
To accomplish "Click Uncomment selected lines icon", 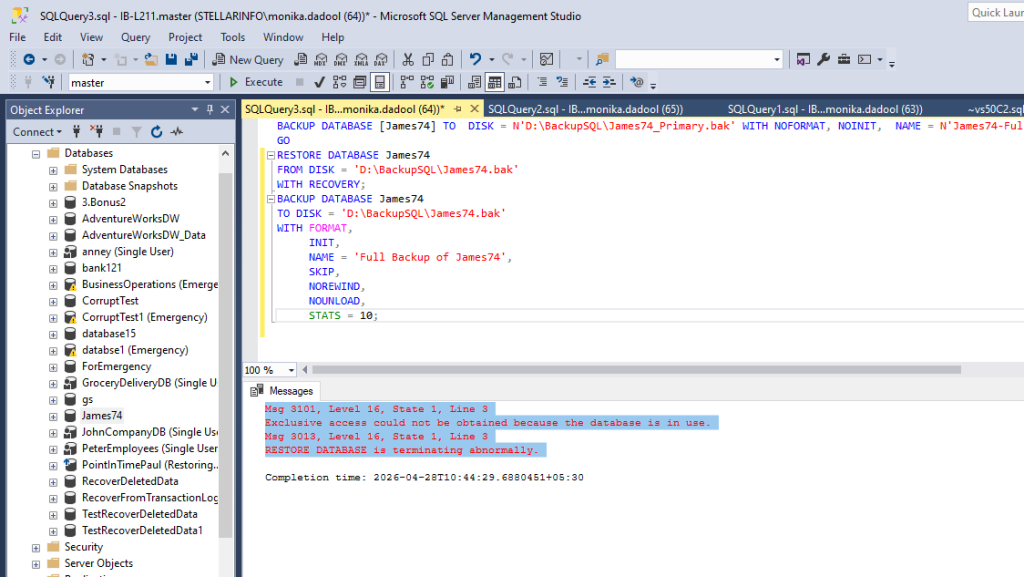I will [562, 82].
